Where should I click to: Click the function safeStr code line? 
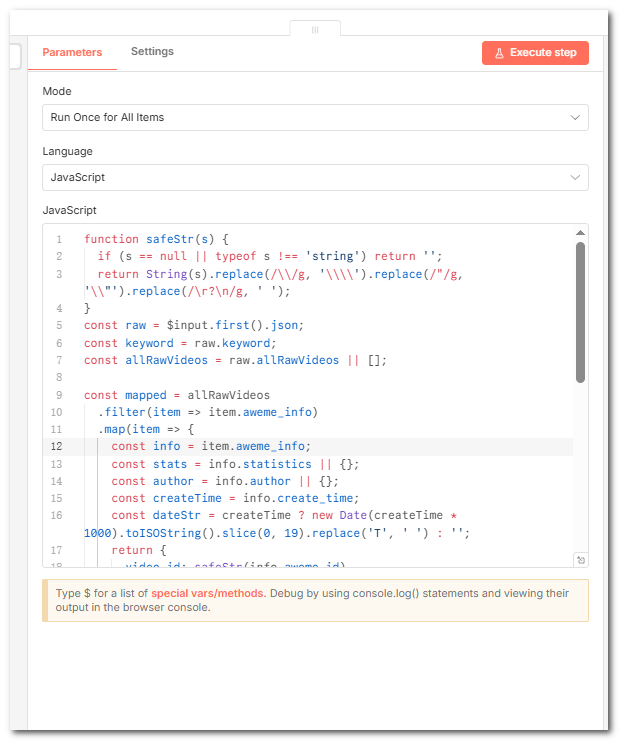click(156, 239)
